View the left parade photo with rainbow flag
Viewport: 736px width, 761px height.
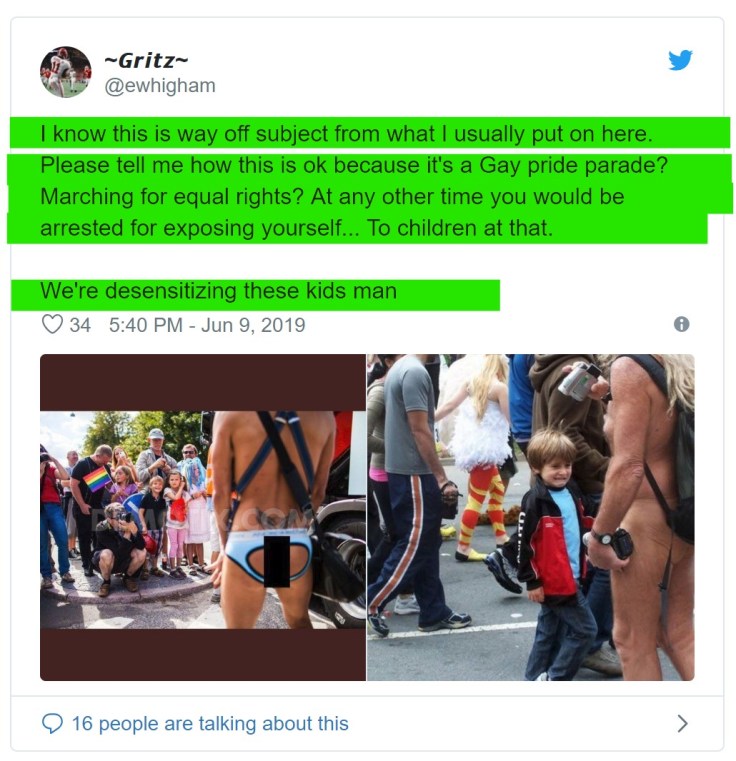[203, 517]
